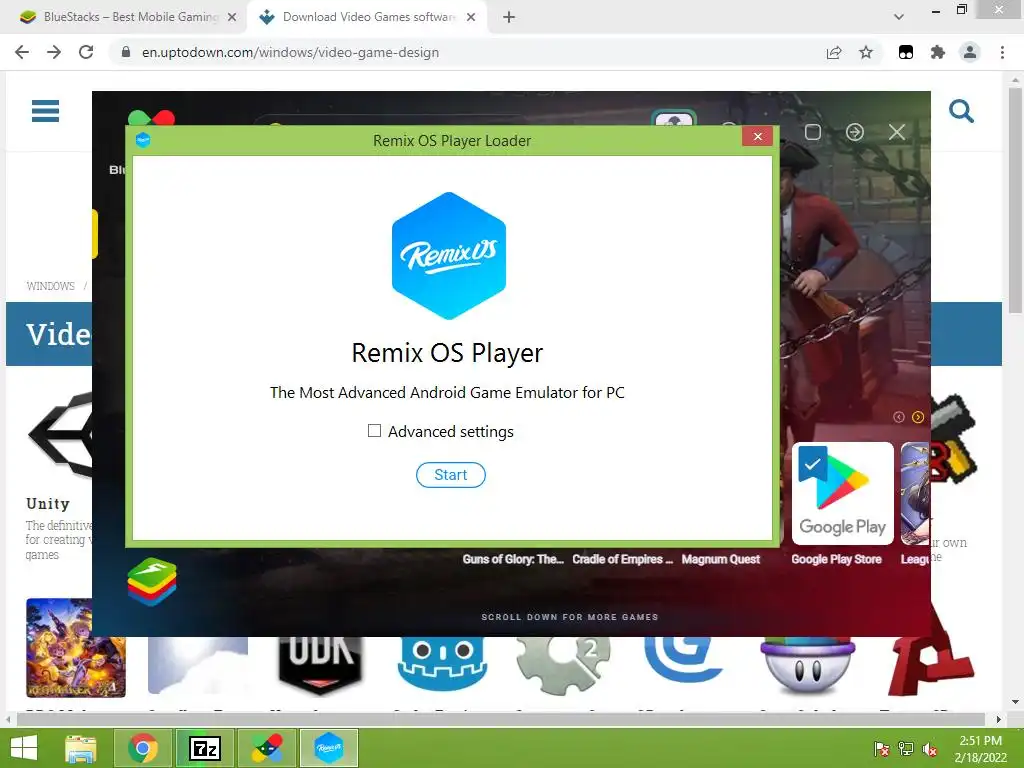Open the Godot engine icon

click(x=442, y=664)
